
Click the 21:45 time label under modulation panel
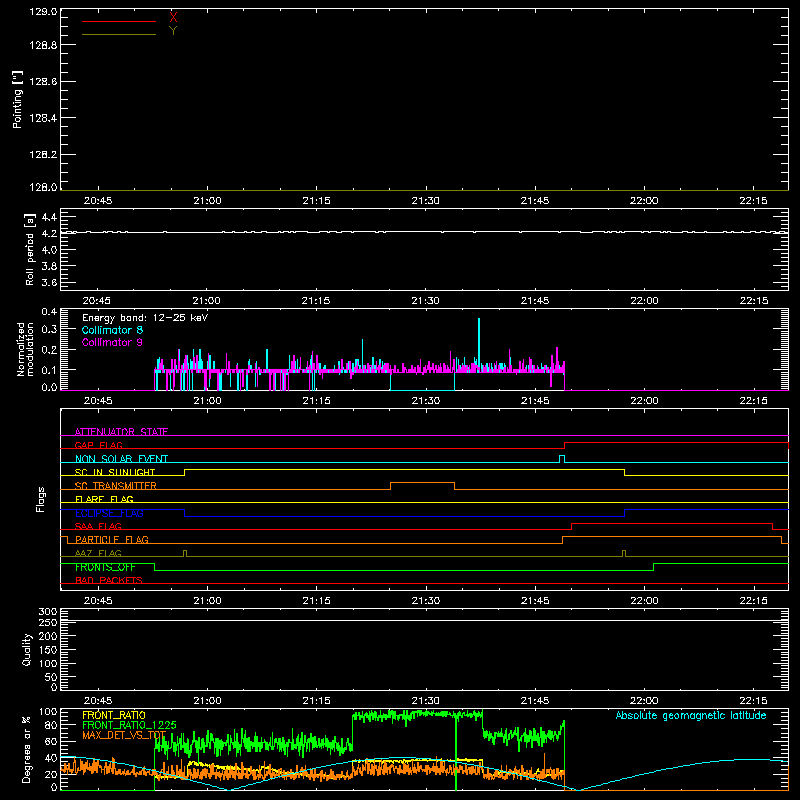tap(535, 401)
